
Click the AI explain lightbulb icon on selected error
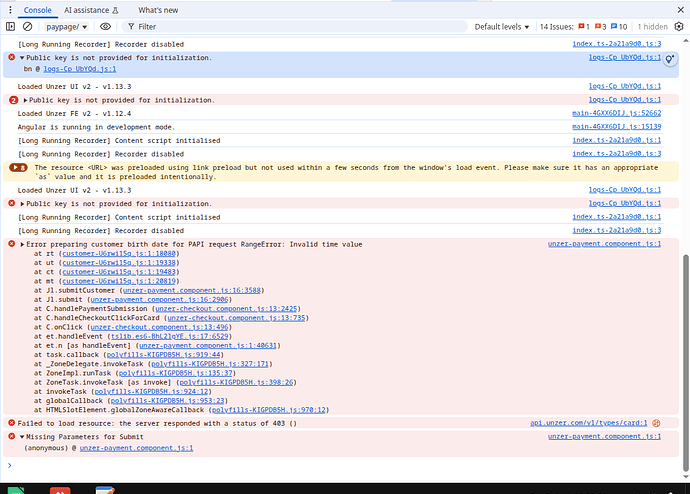670,59
